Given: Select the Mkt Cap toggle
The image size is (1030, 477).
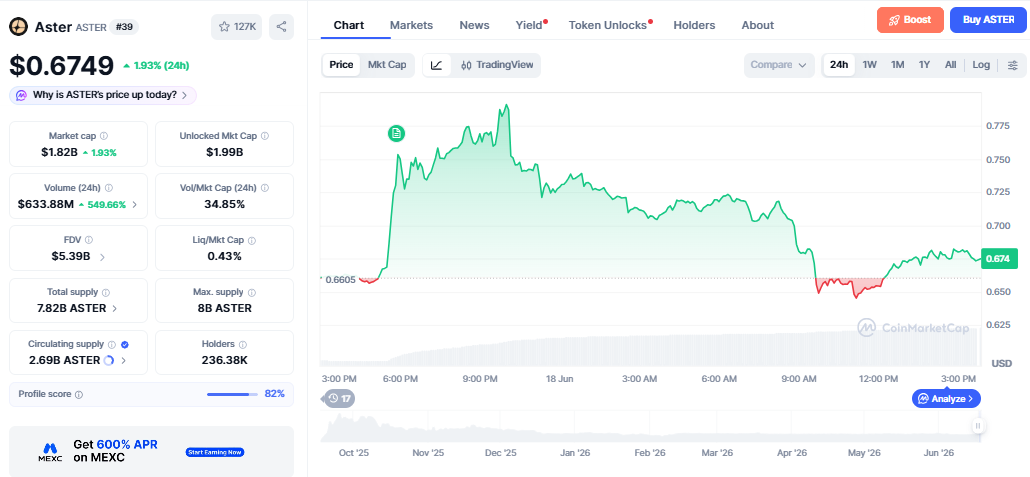Looking at the screenshot, I should tap(387, 65).
